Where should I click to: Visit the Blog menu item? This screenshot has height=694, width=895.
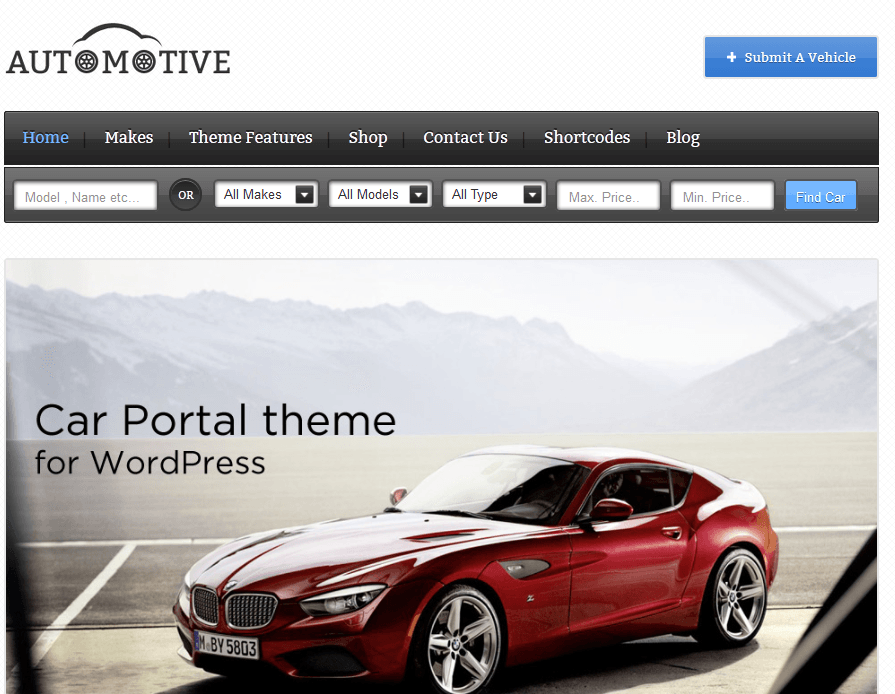683,138
